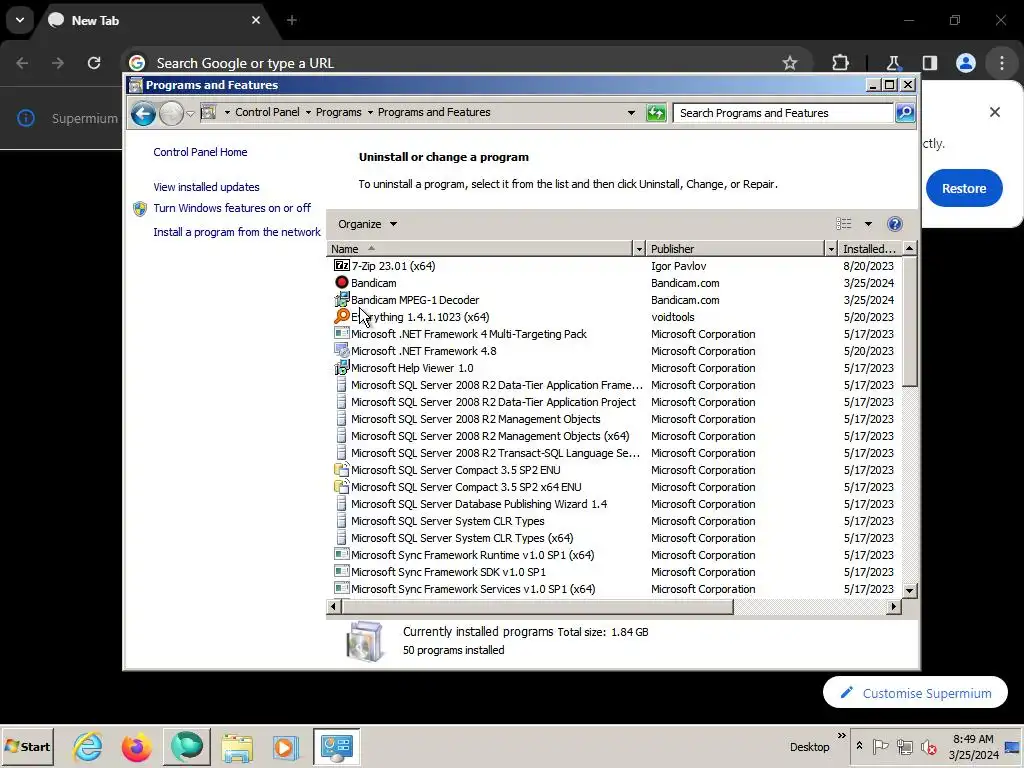Select the New Tab browser tab
Viewport: 1024px width, 768px height.
[x=155, y=20]
